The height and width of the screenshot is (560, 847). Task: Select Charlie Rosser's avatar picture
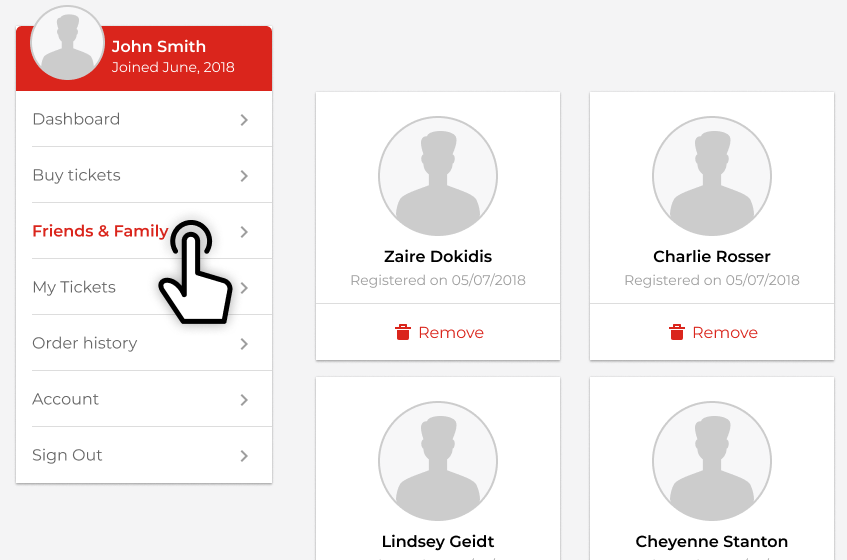[x=712, y=176]
